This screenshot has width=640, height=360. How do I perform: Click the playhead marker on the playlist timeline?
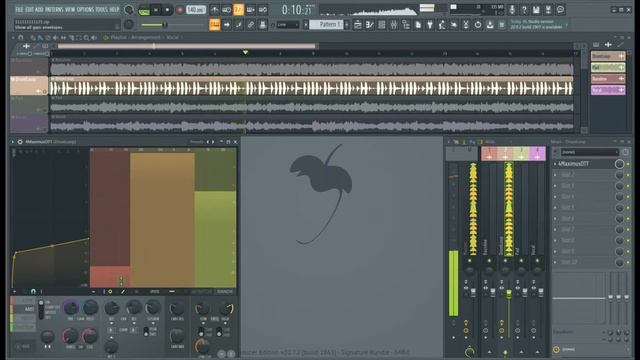(245, 52)
